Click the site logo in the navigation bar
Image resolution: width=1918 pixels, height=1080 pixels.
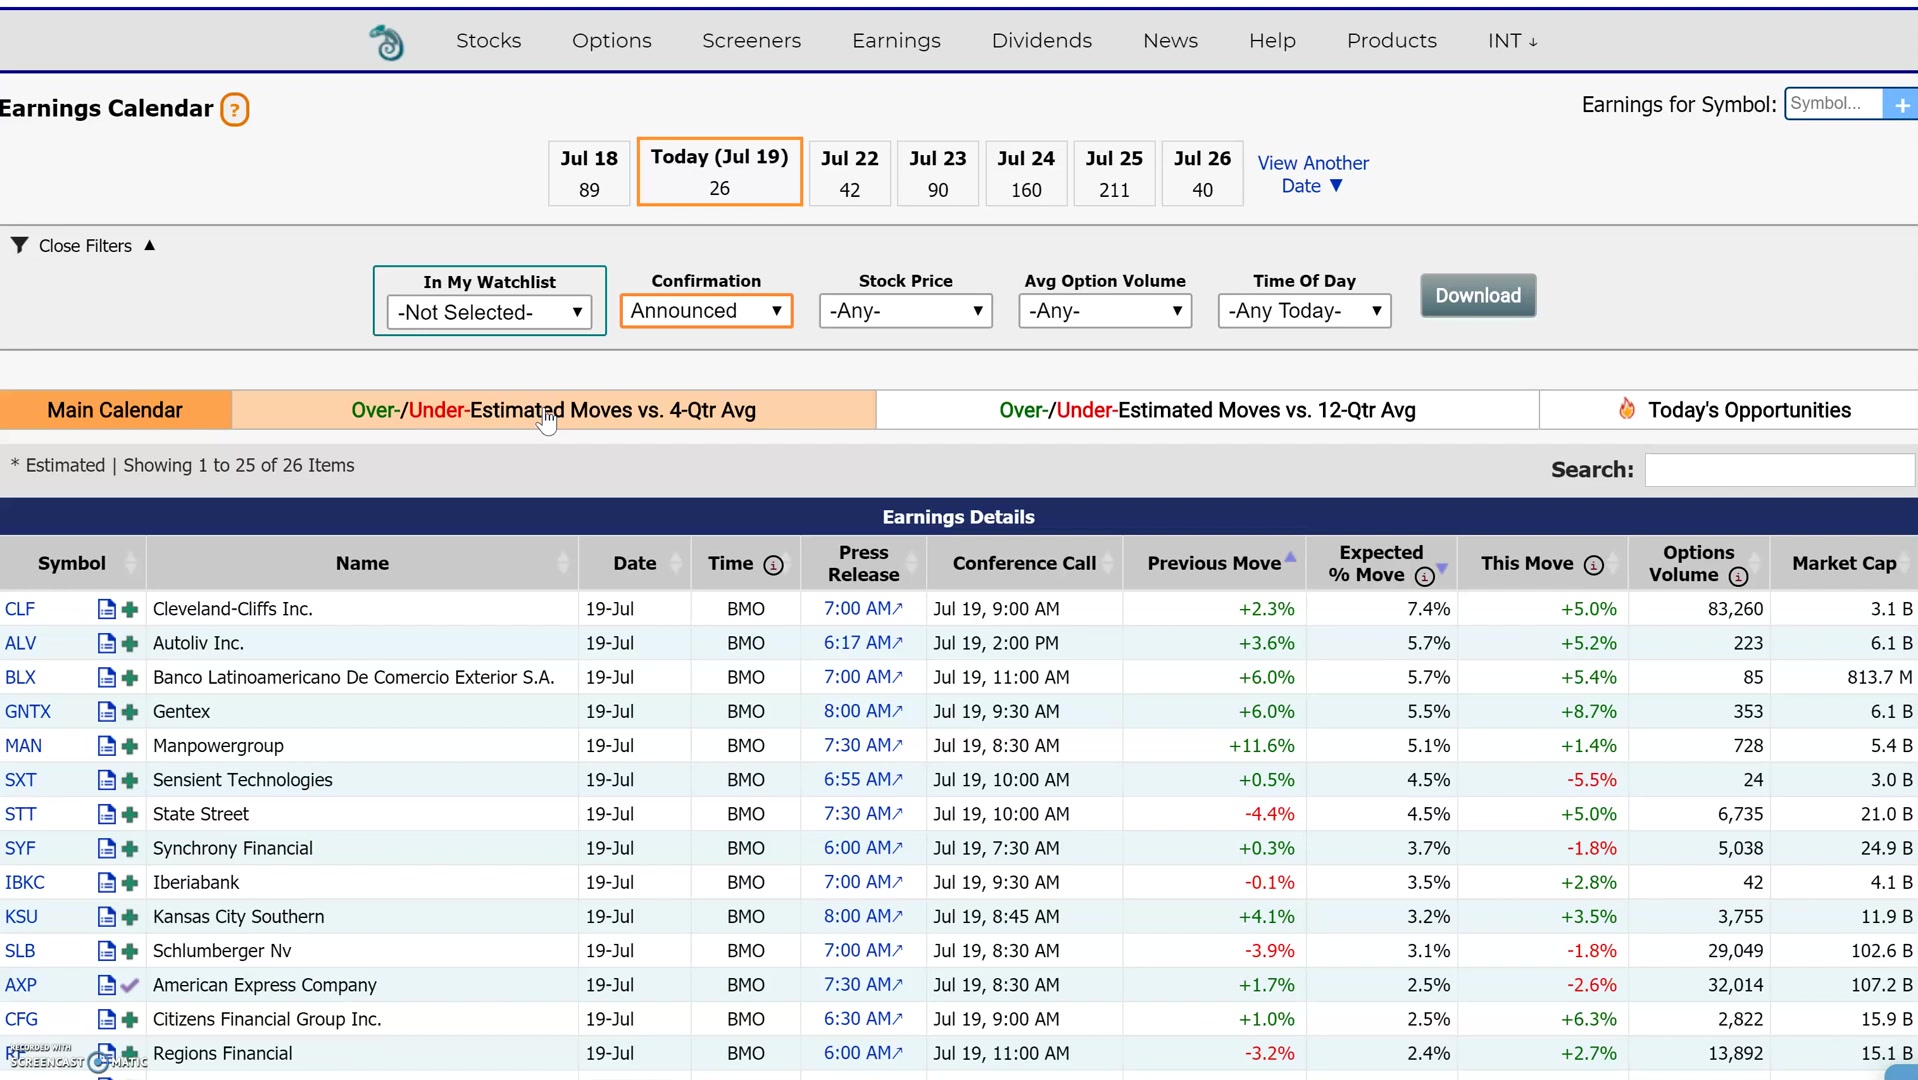[x=387, y=42]
